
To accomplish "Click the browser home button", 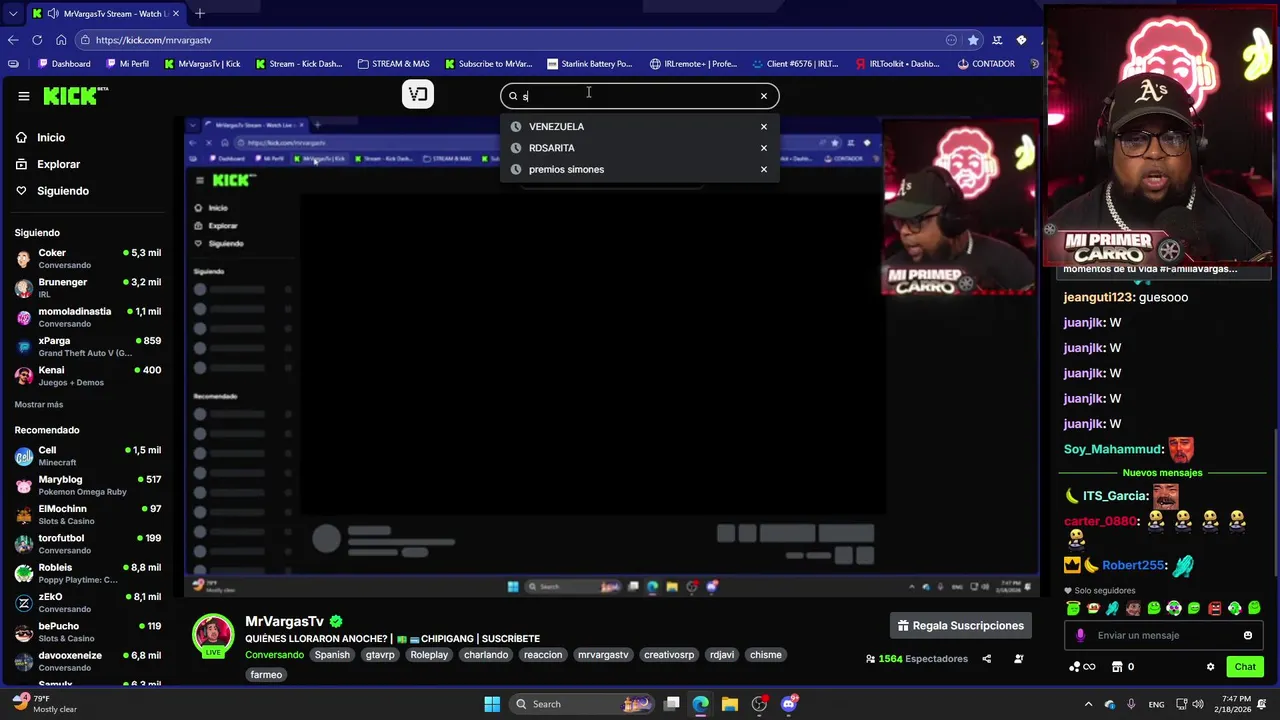I will click(61, 40).
